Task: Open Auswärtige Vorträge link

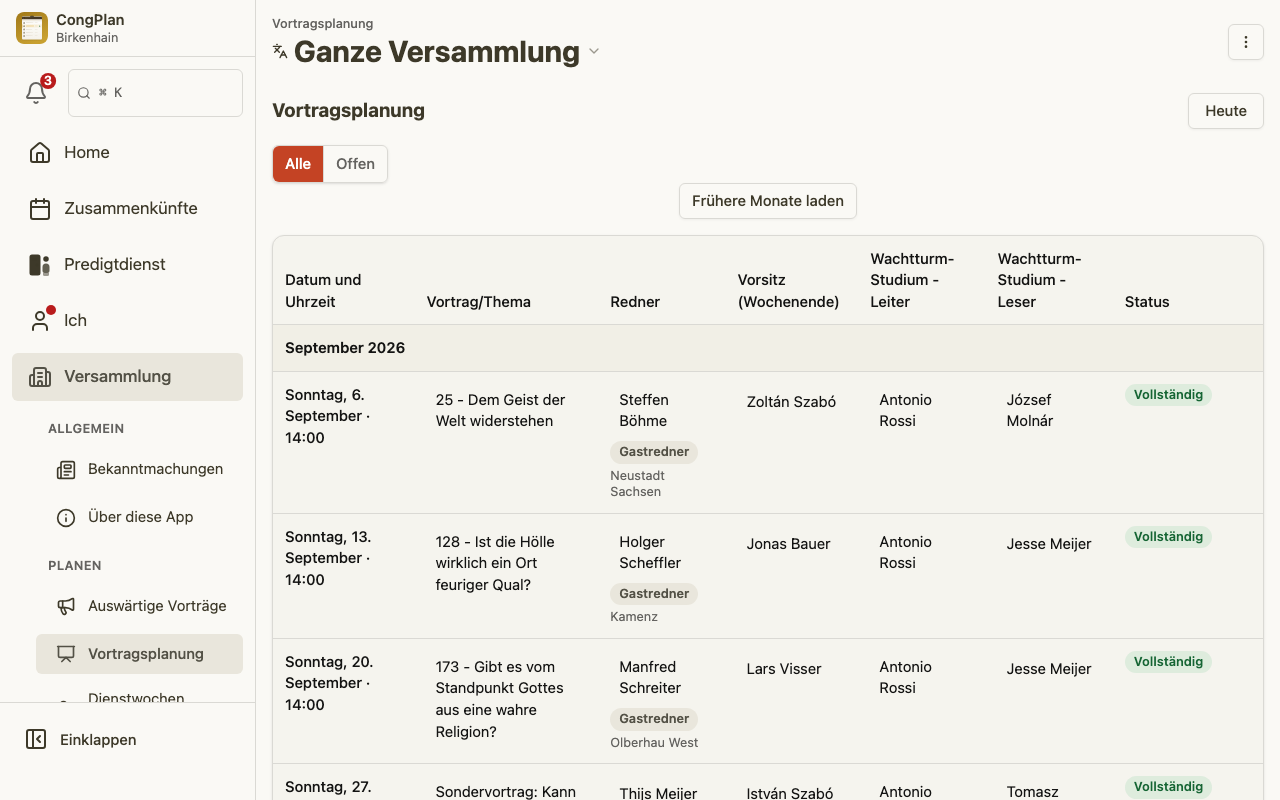Action: 139,606
